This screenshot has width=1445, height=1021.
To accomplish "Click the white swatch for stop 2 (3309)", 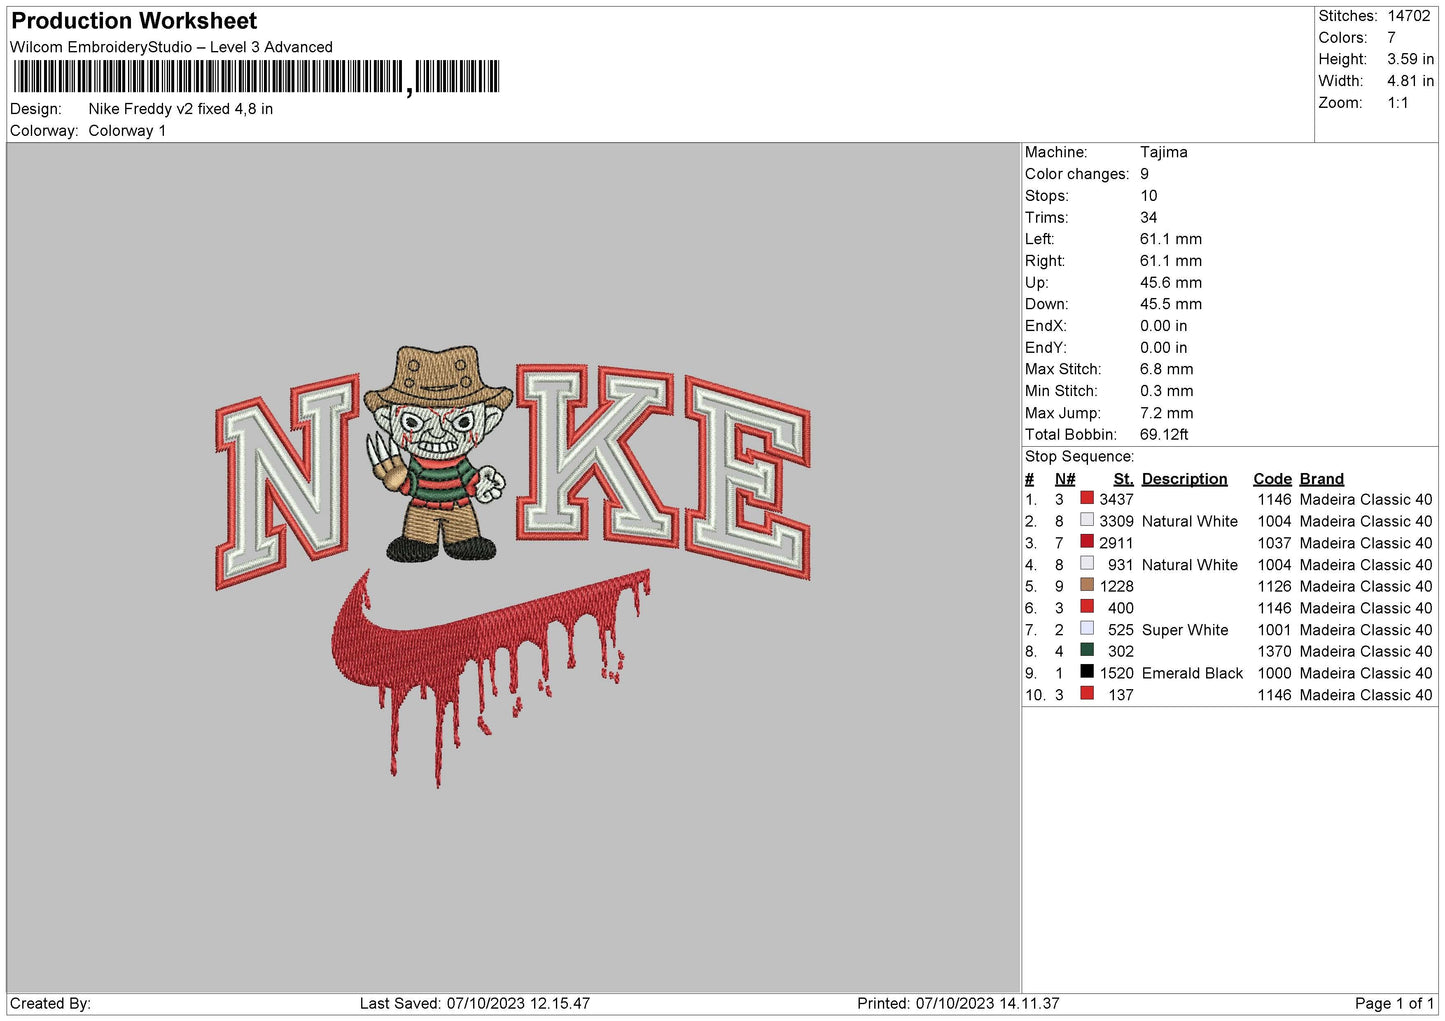I will click(x=1087, y=520).
